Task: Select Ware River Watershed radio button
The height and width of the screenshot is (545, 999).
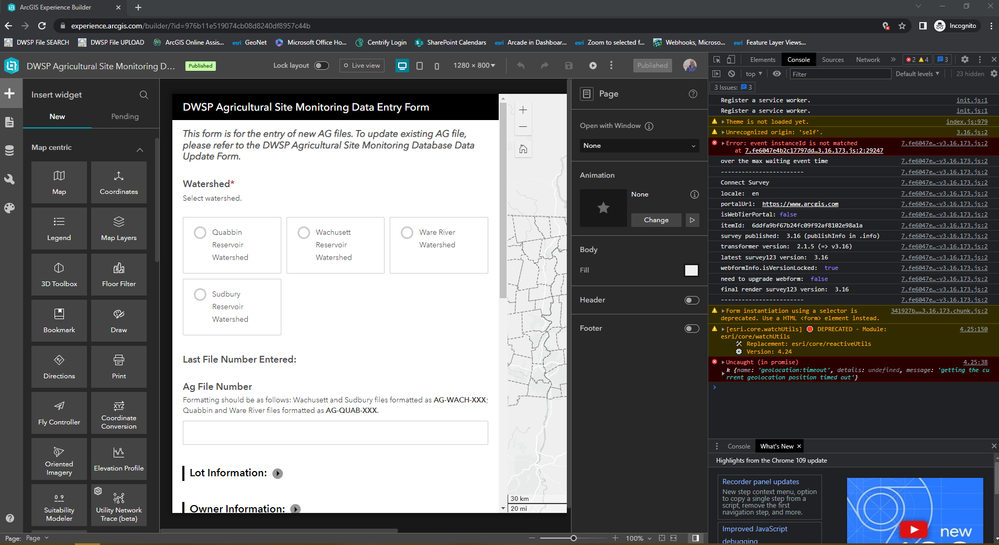Action: (407, 233)
